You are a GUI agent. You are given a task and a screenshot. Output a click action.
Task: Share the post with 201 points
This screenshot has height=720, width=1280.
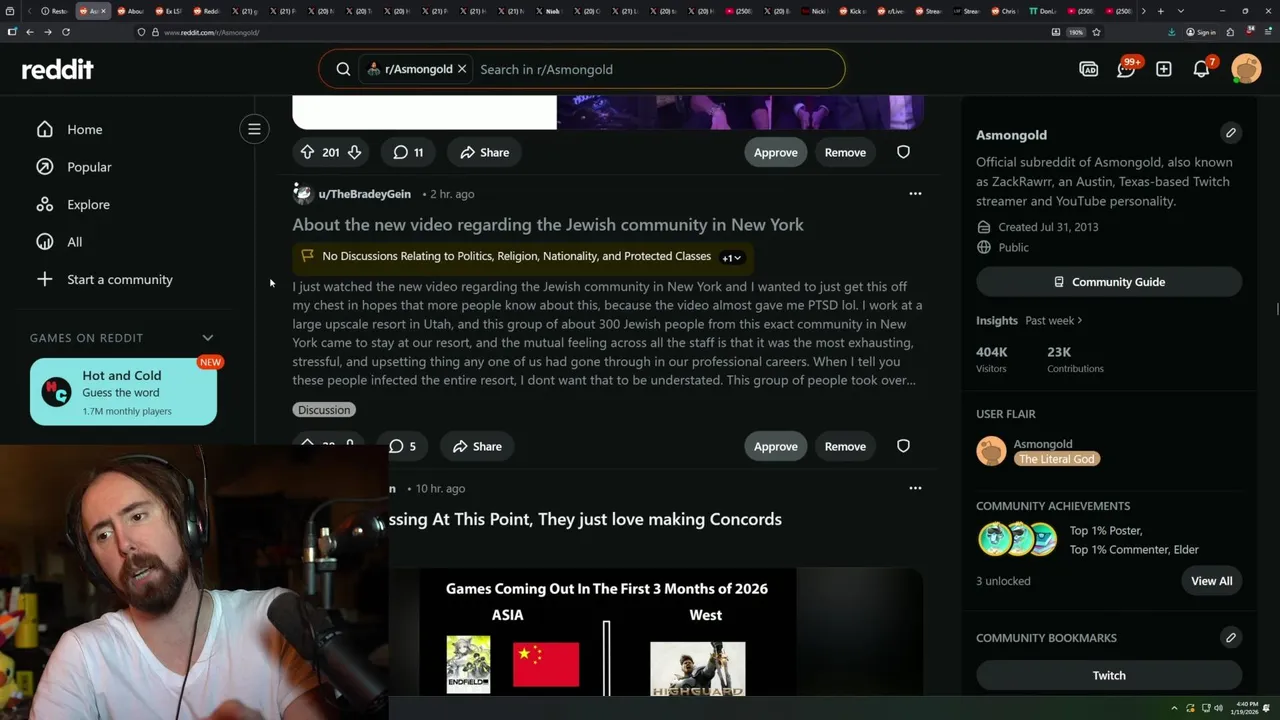pyautogui.click(x=485, y=152)
